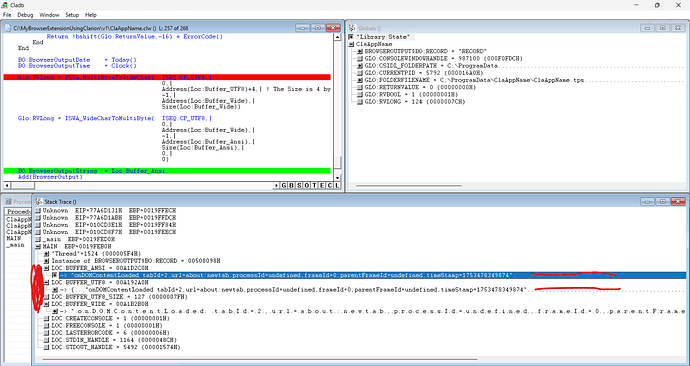The width and height of the screenshot is (690, 366).
Task: Click the Globals window title icon
Action: tap(352, 28)
